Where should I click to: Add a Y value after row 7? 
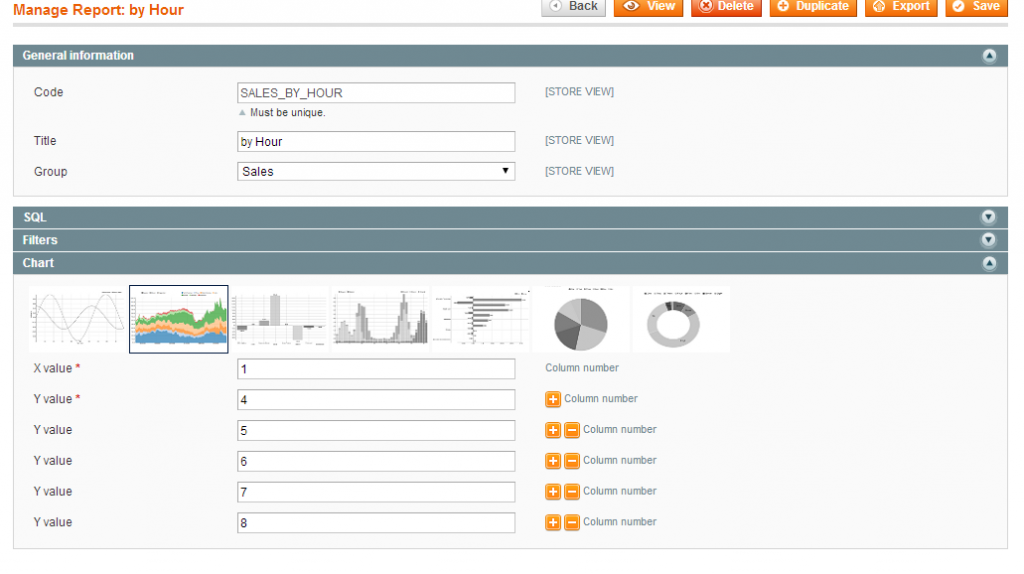(552, 491)
